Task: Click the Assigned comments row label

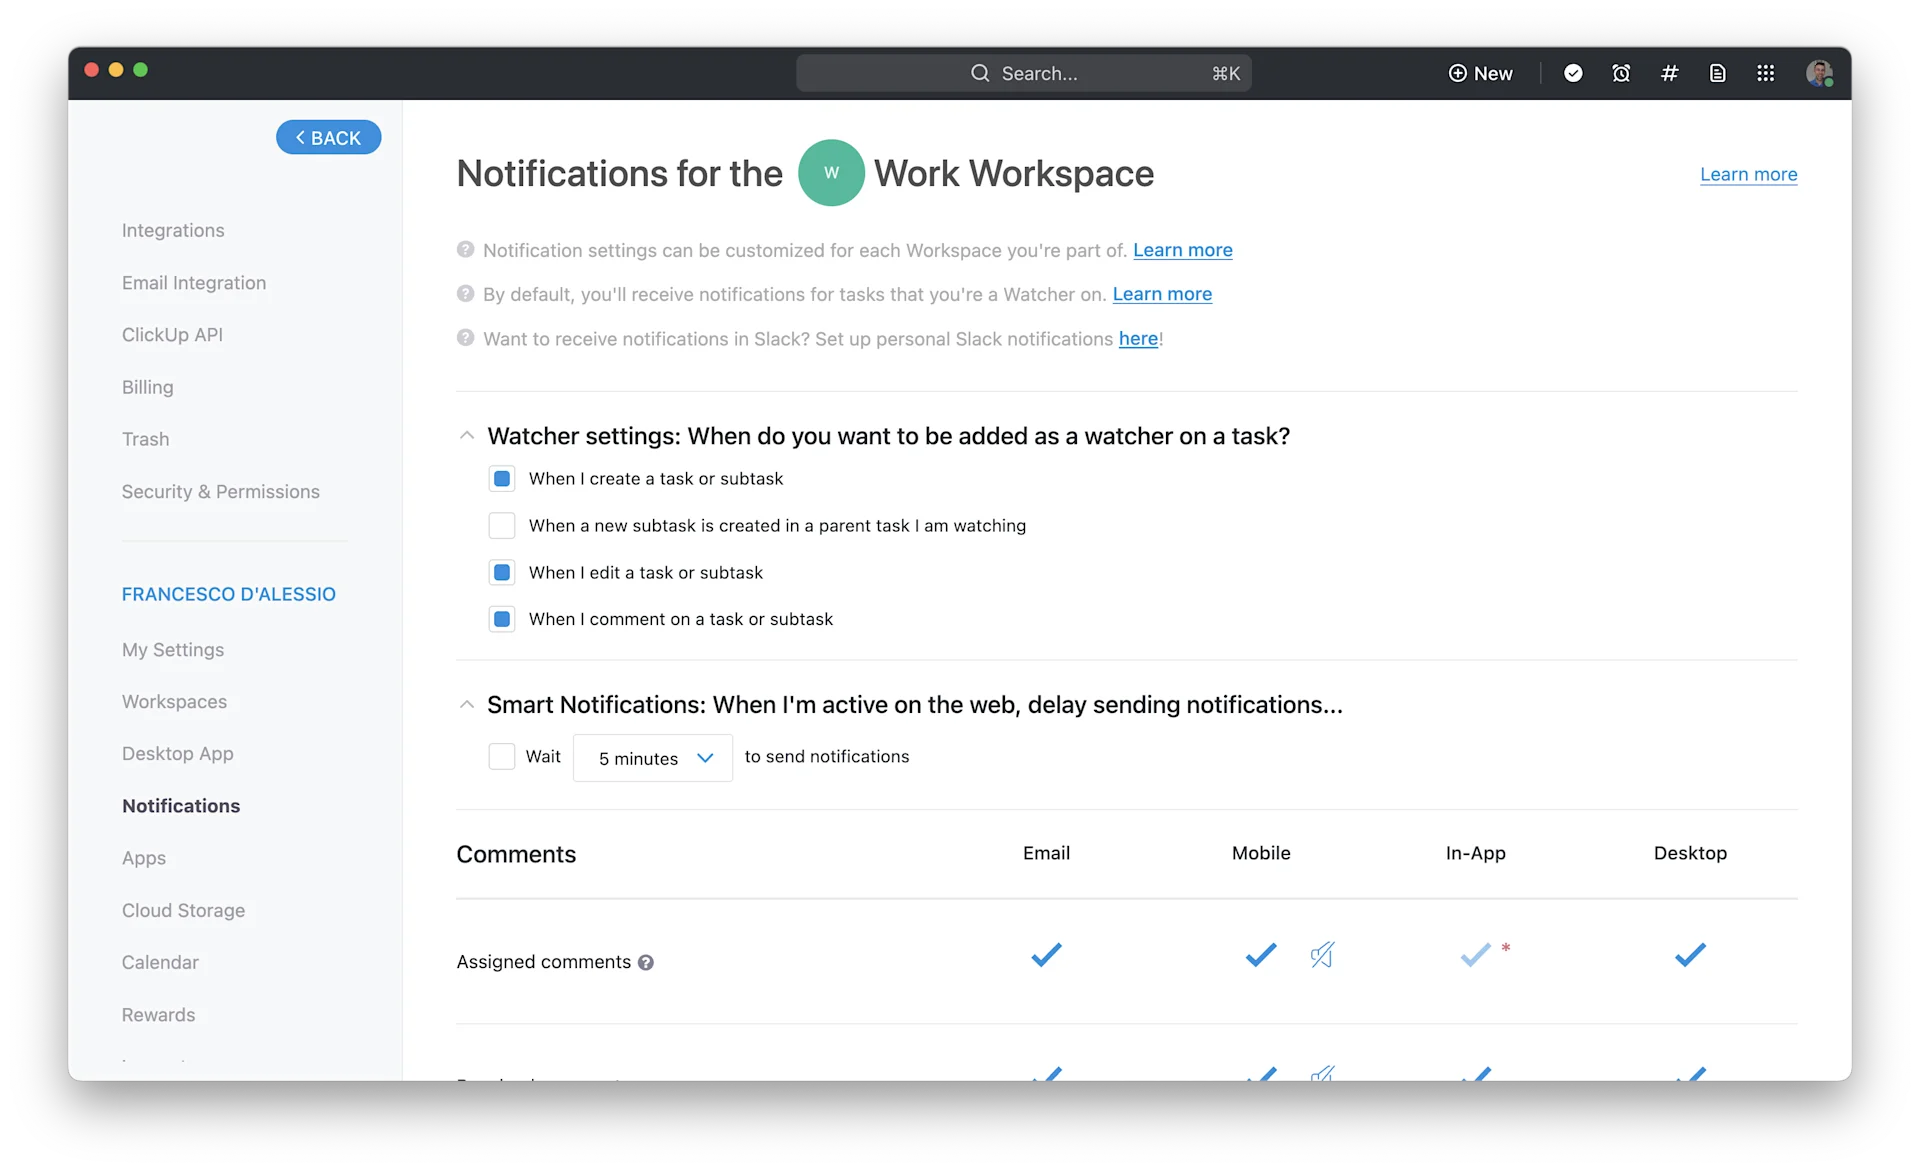Action: 544,962
